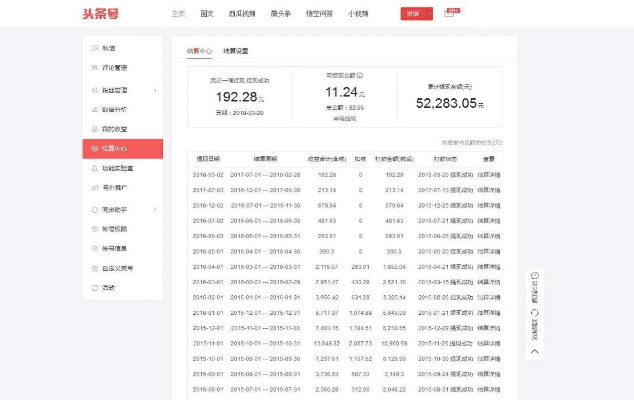Click the 数据分析 chart icon
The height and width of the screenshot is (400, 634).
pos(94,110)
